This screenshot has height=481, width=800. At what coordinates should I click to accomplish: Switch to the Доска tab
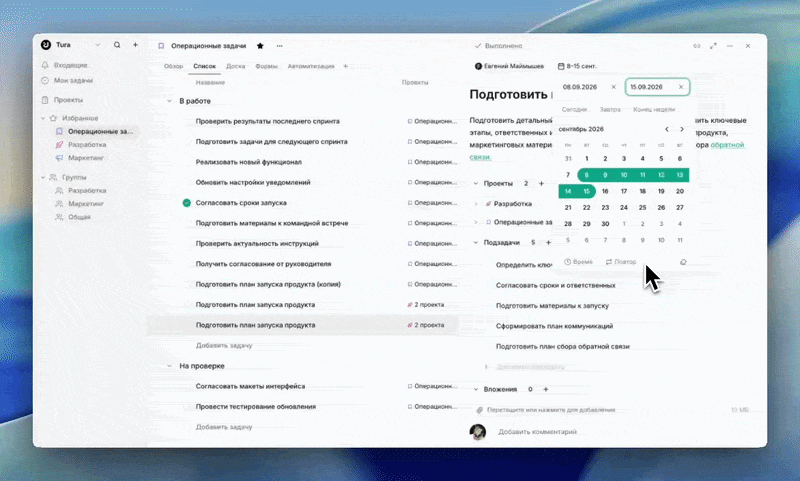click(x=236, y=66)
